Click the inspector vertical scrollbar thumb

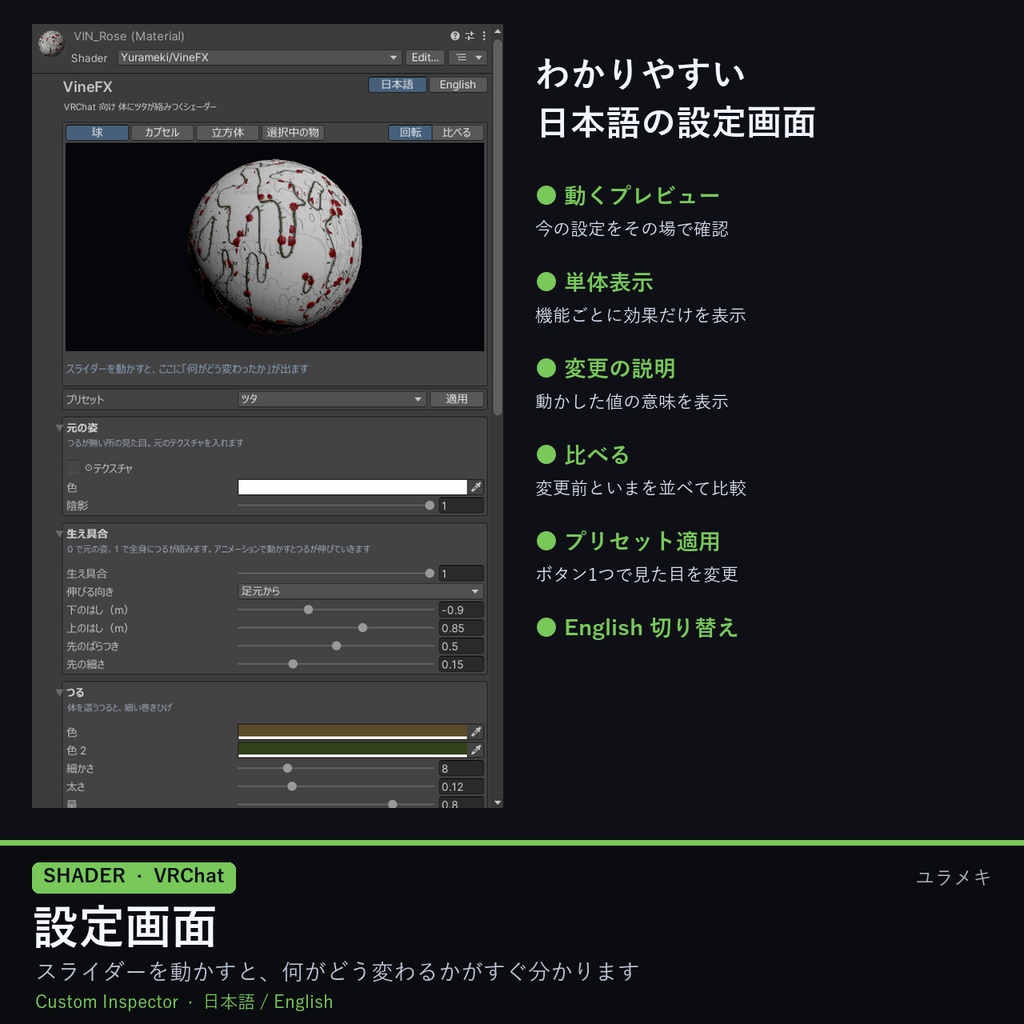click(498, 227)
